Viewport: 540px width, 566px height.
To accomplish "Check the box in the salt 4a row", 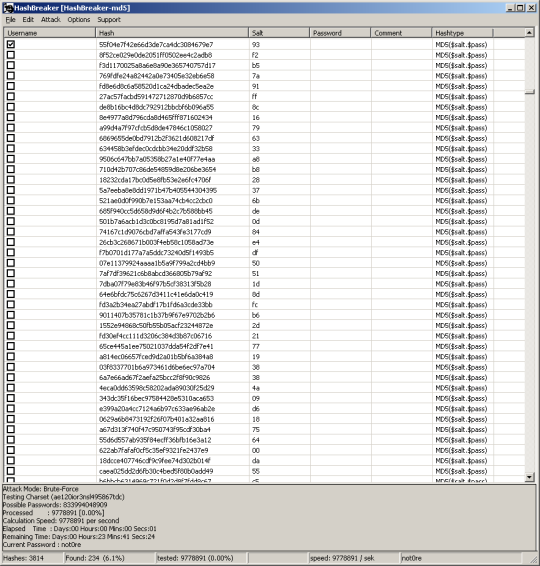I will coord(11,388).
